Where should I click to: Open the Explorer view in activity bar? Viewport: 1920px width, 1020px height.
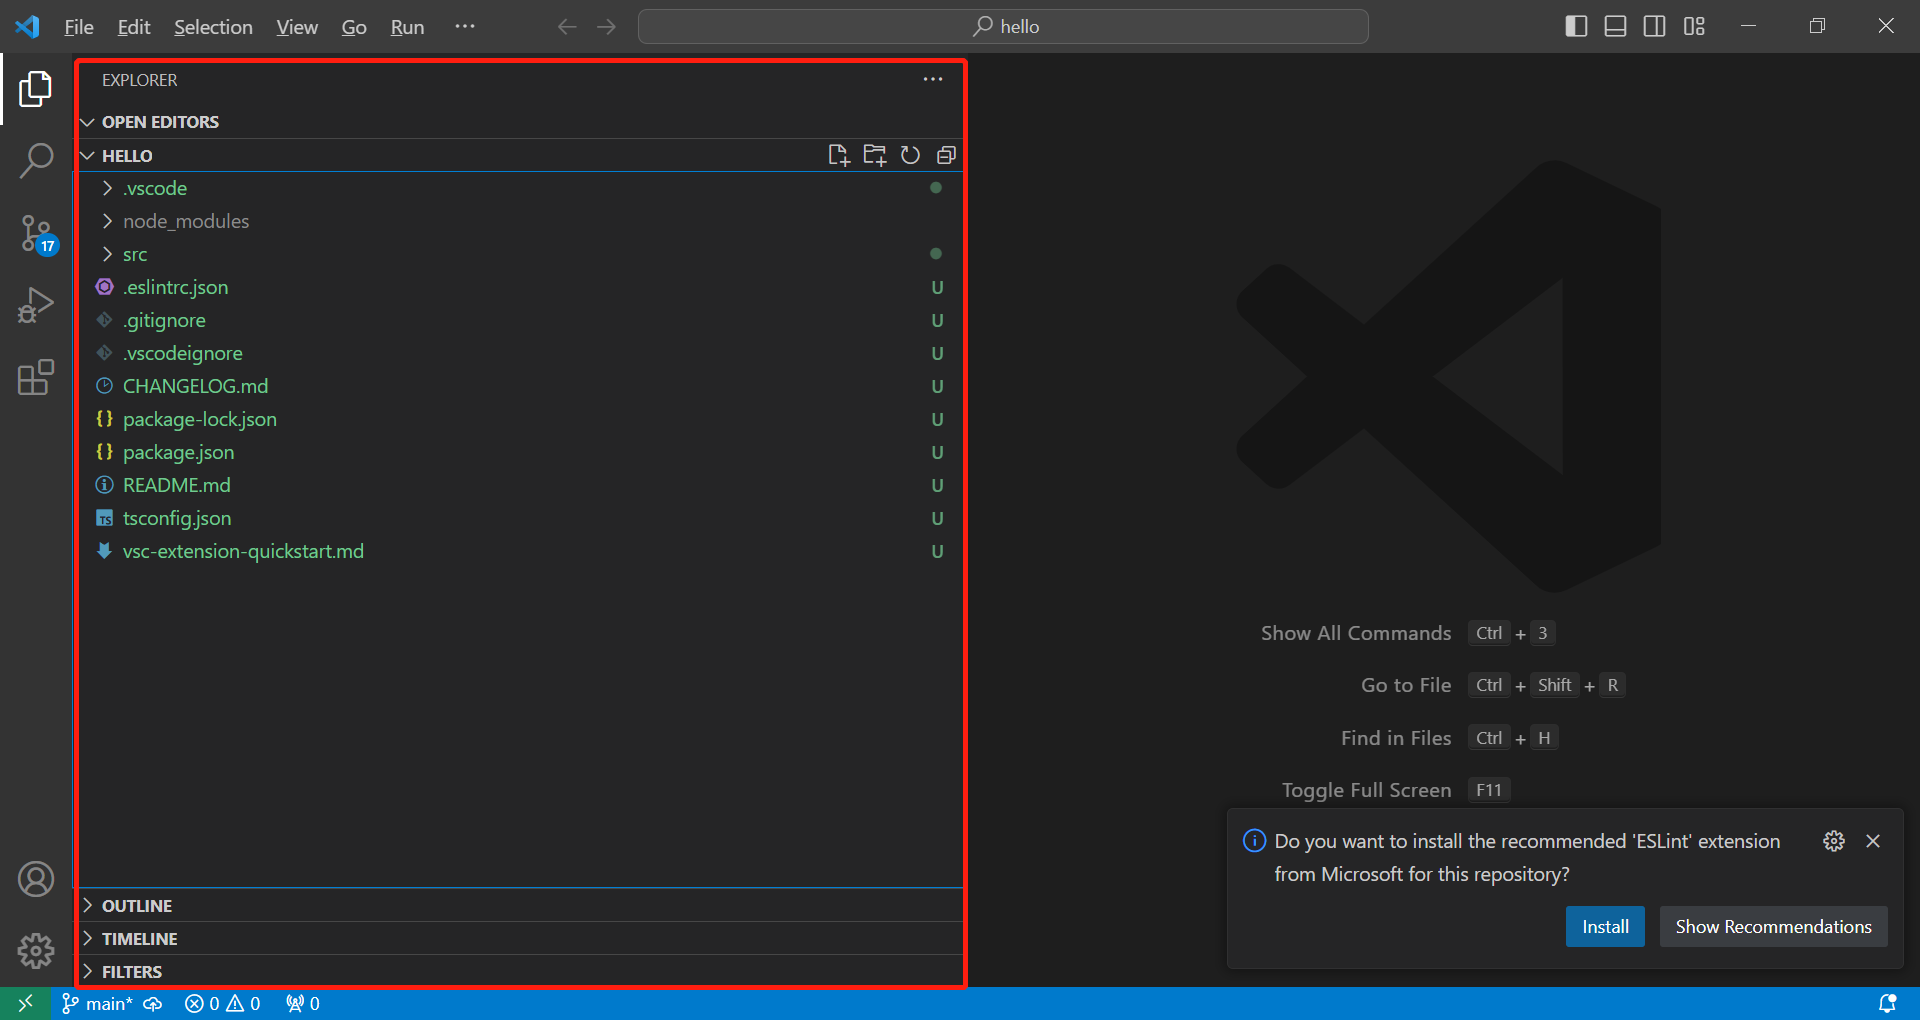[x=36, y=89]
